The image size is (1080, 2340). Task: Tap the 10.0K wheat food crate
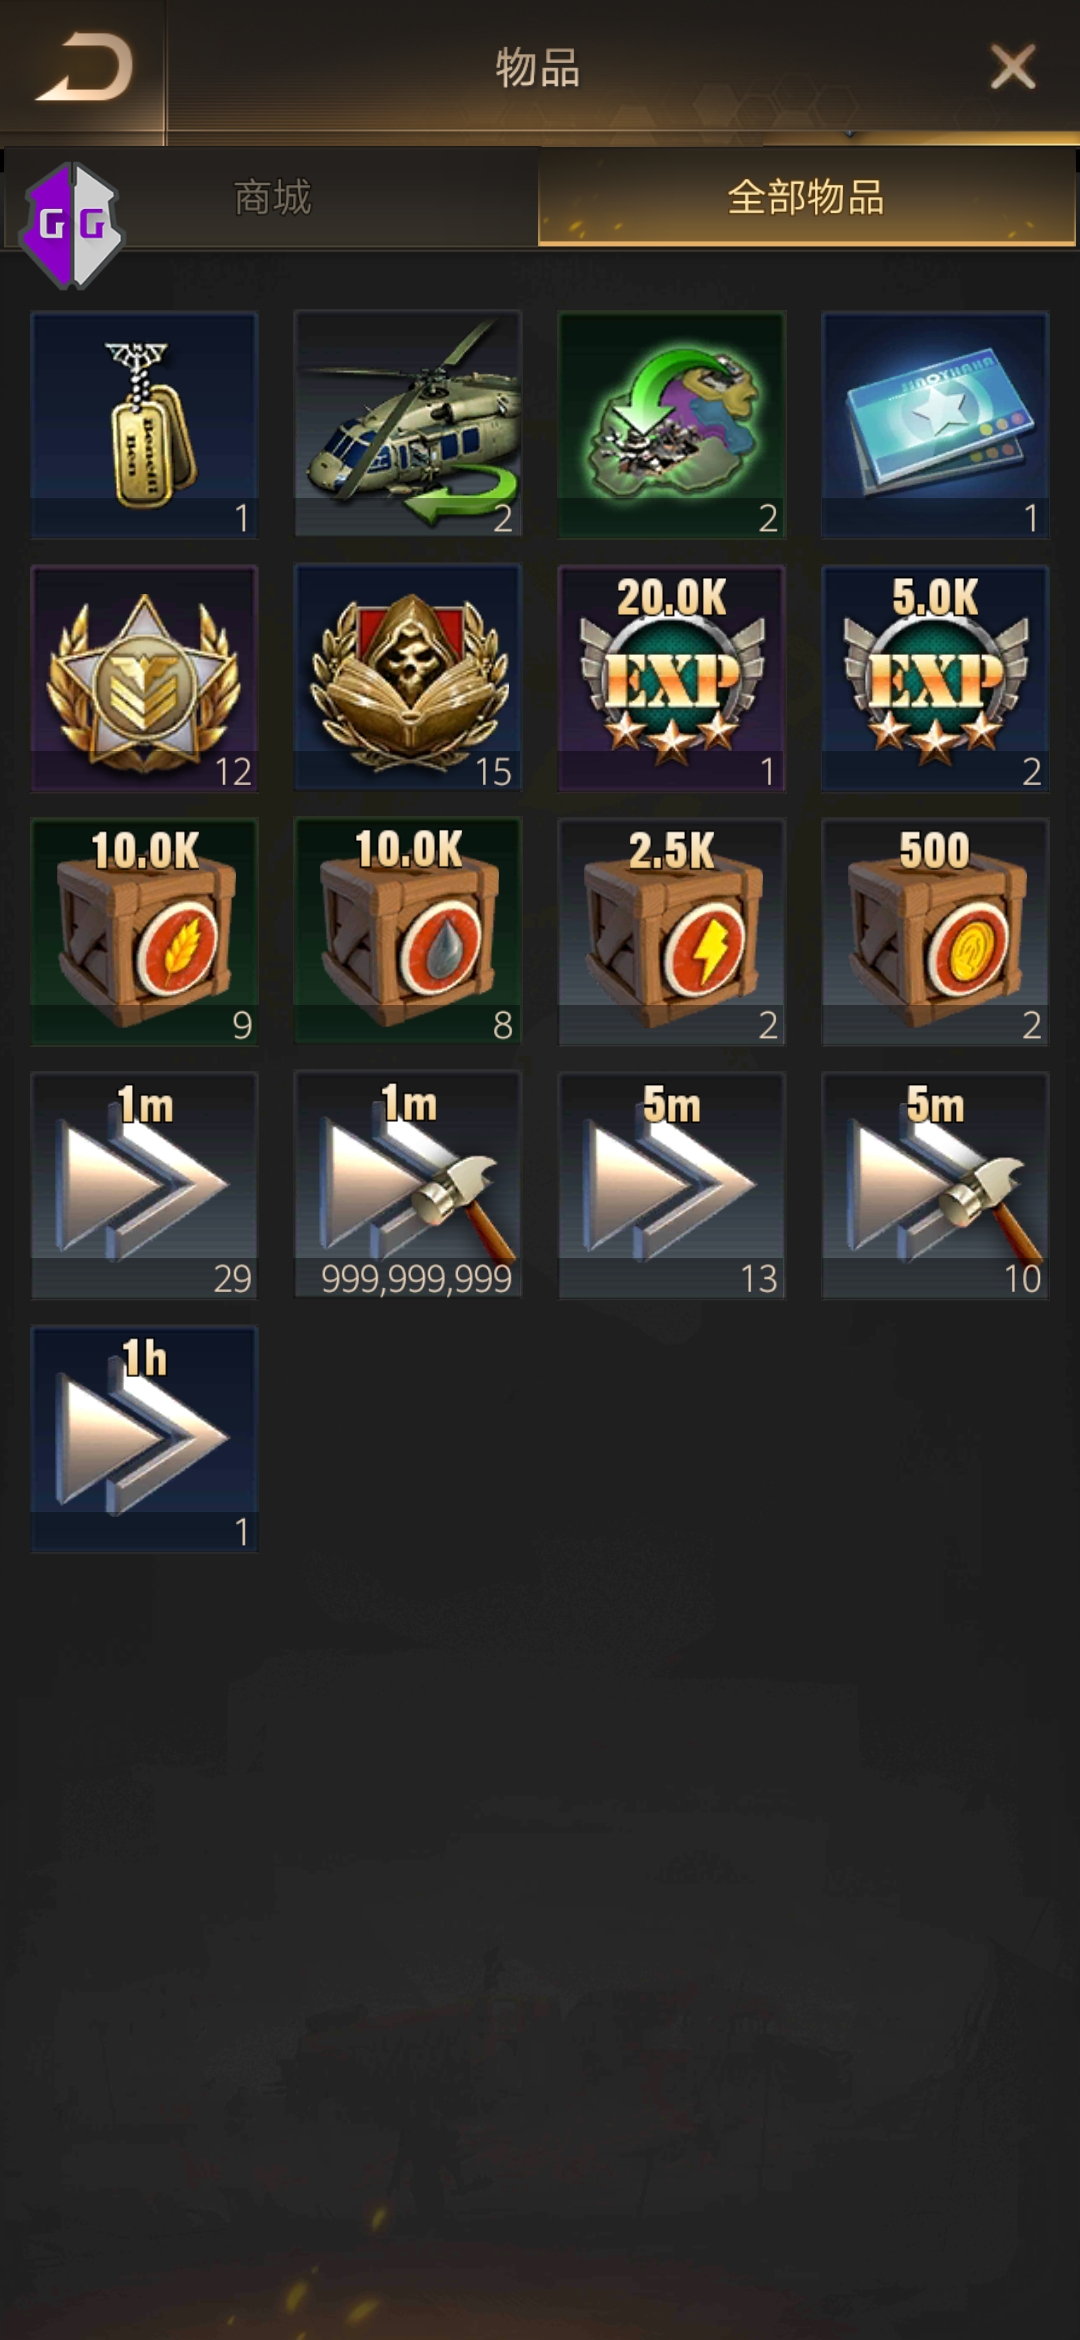[x=144, y=932]
